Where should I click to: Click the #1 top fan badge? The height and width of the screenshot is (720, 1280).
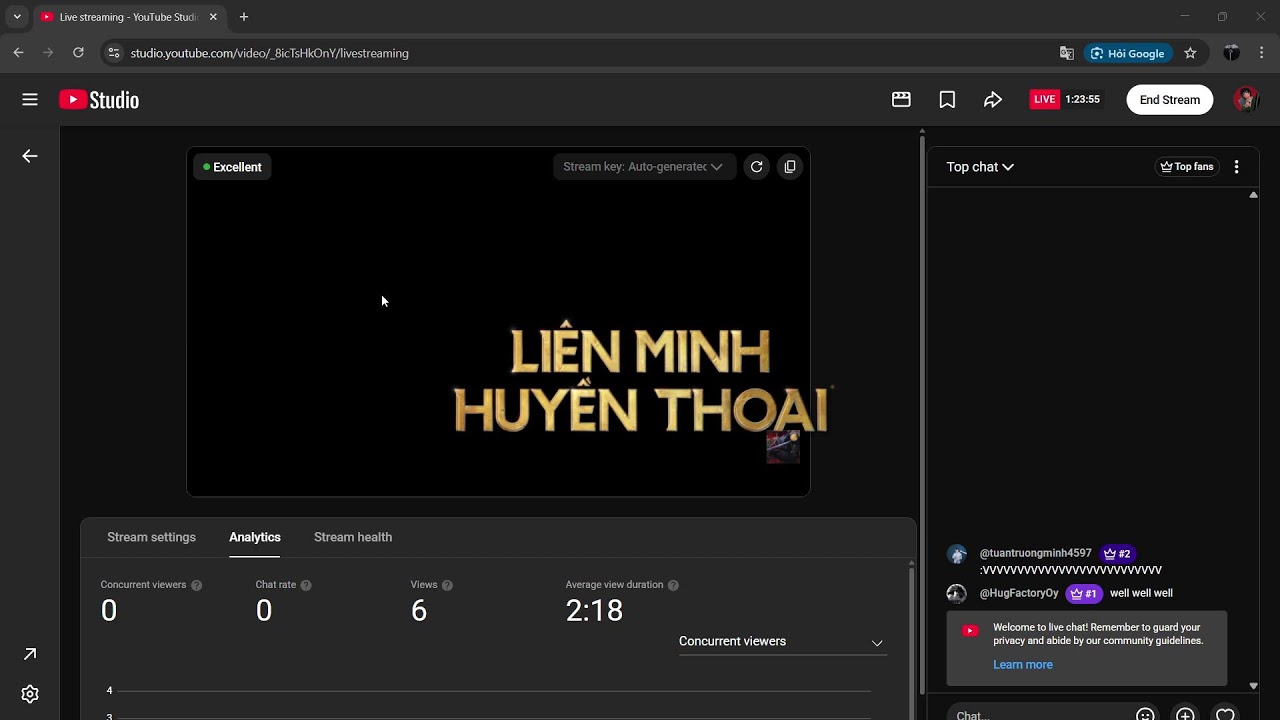pos(1084,593)
